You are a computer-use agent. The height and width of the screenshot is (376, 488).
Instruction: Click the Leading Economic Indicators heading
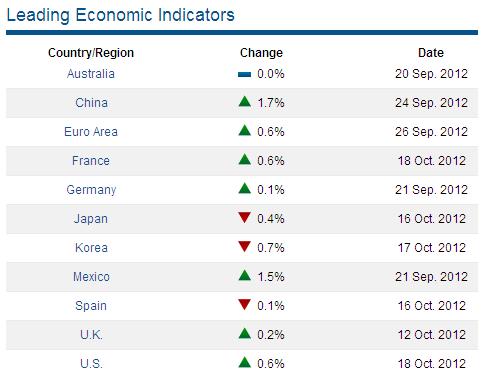click(120, 15)
